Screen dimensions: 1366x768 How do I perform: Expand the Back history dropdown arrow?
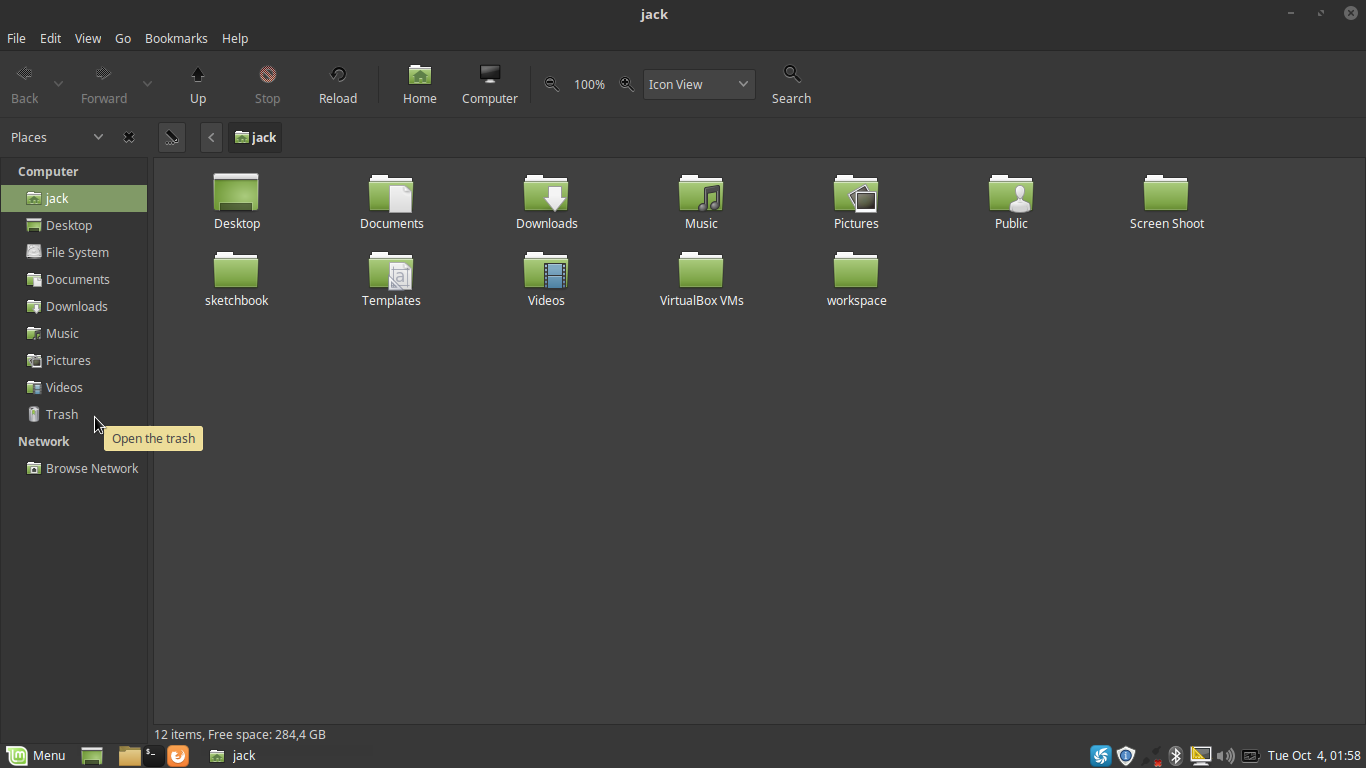pyautogui.click(x=58, y=85)
